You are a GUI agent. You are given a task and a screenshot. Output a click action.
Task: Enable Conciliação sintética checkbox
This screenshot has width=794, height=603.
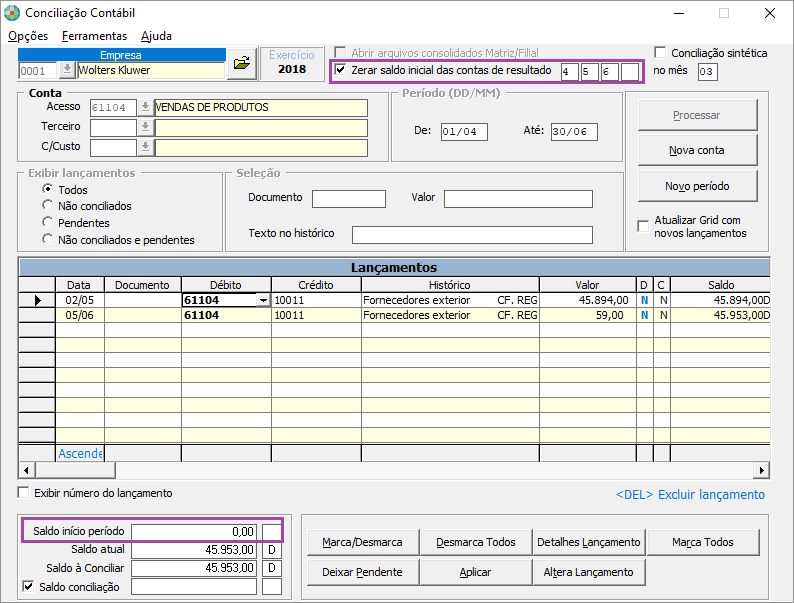(x=660, y=53)
